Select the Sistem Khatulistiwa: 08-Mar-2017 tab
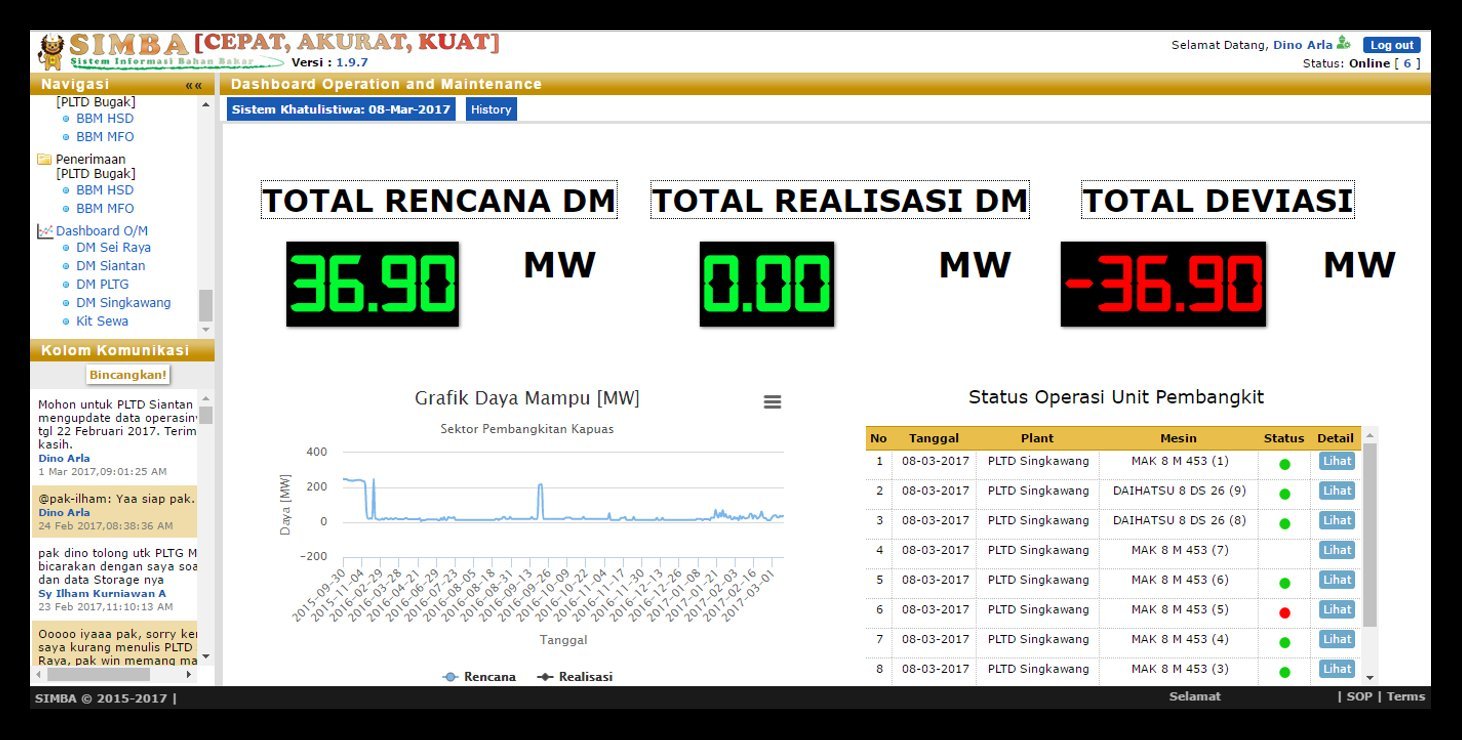1462x740 pixels. point(343,109)
